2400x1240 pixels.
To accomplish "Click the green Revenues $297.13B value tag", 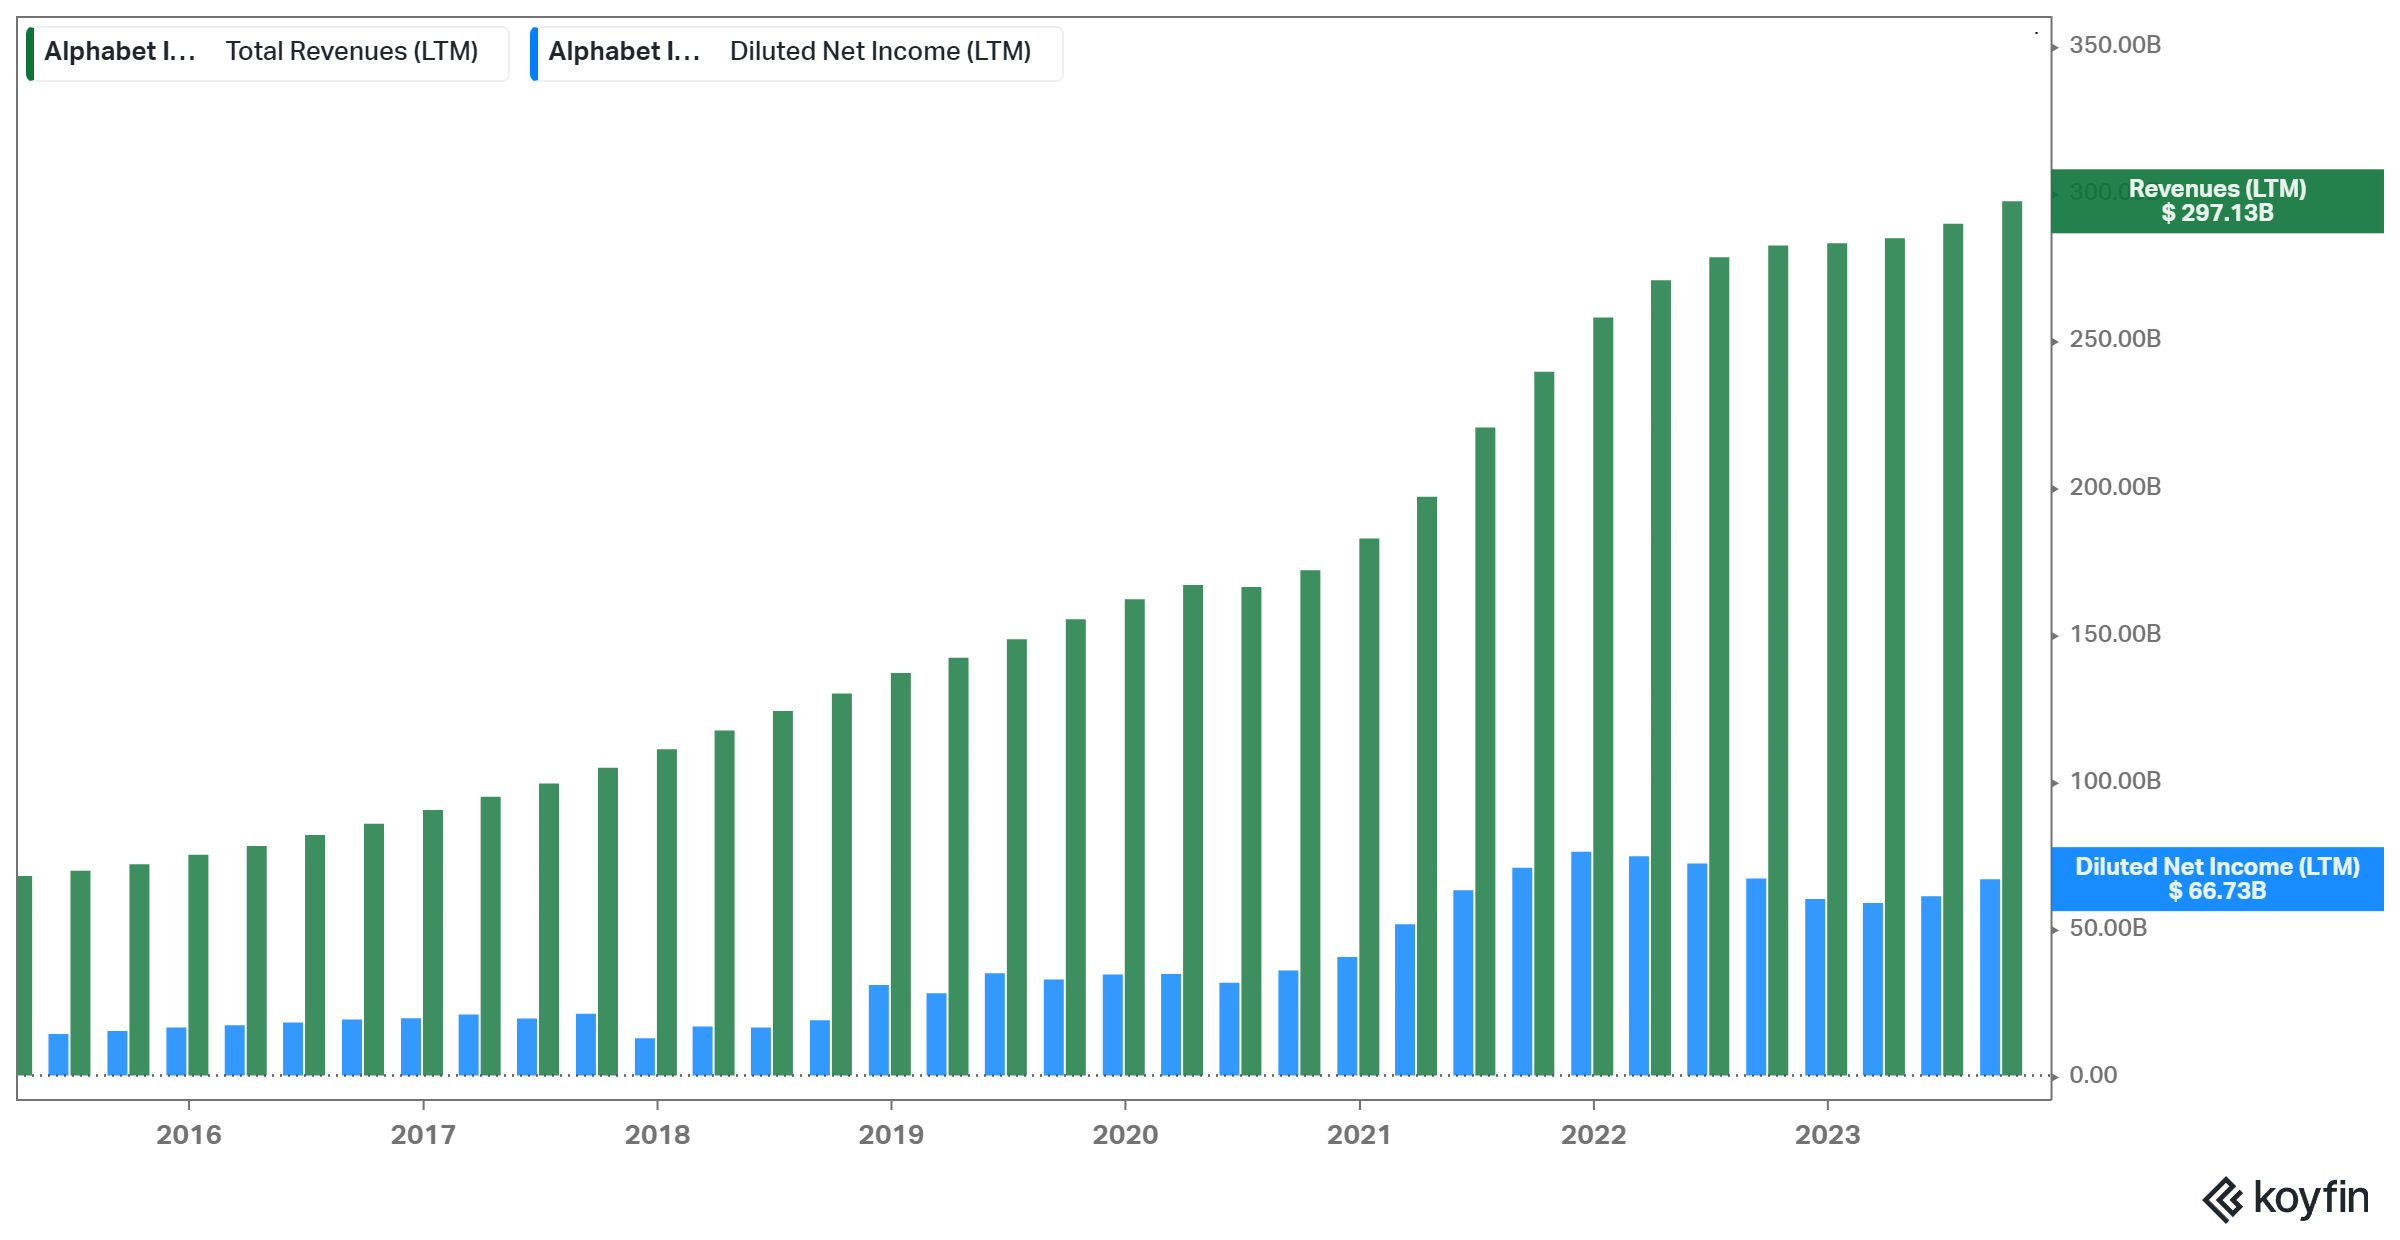I will click(2216, 201).
